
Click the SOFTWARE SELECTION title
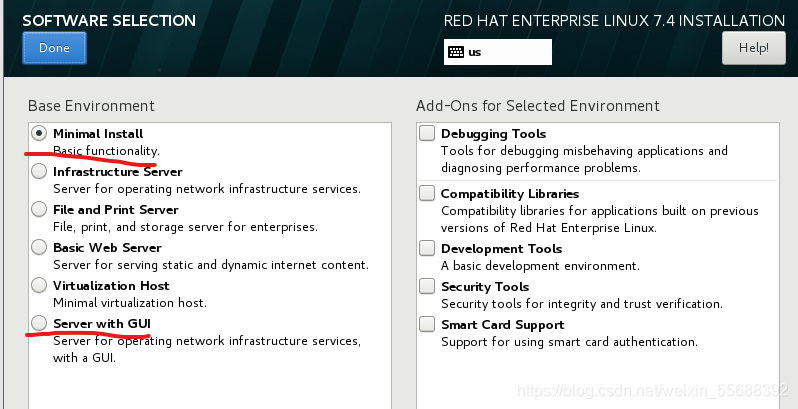pos(109,20)
